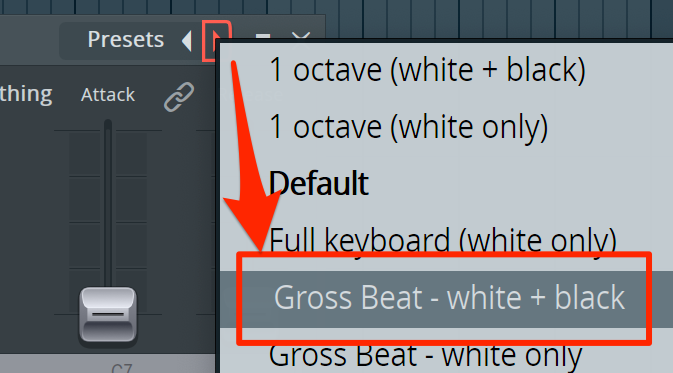The image size is (673, 373).
Task: Click the next preset right arrow
Action: tap(216, 41)
